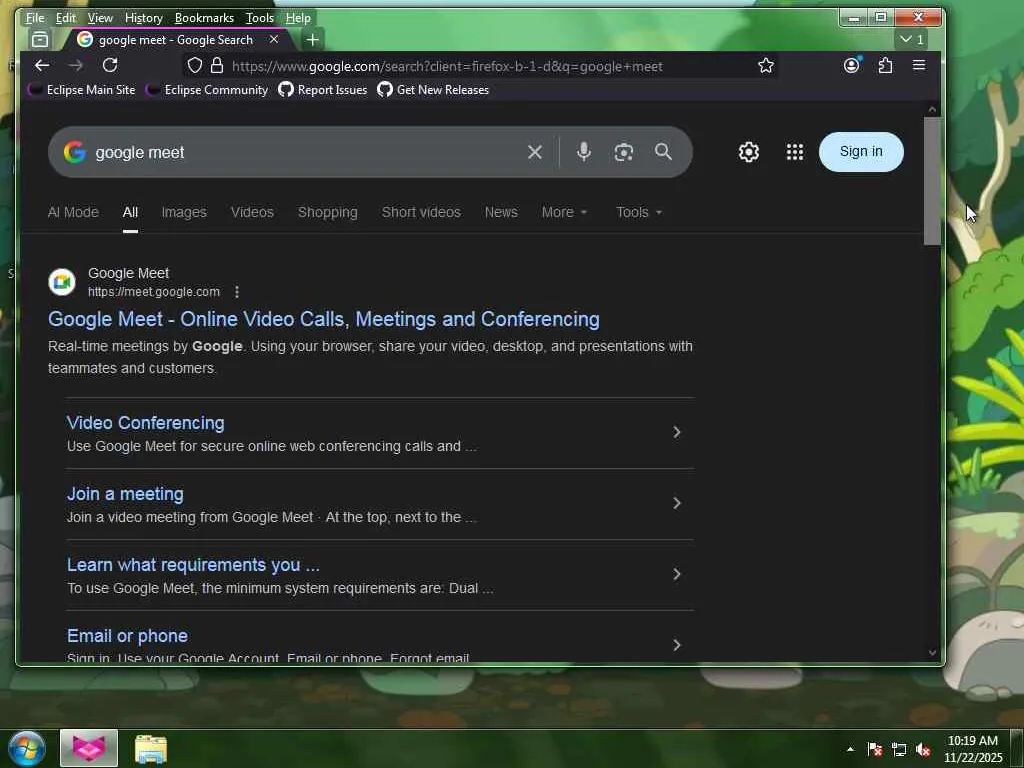The image size is (1024, 768).
Task: Click the forward navigation arrow
Action: pyautogui.click(x=76, y=65)
